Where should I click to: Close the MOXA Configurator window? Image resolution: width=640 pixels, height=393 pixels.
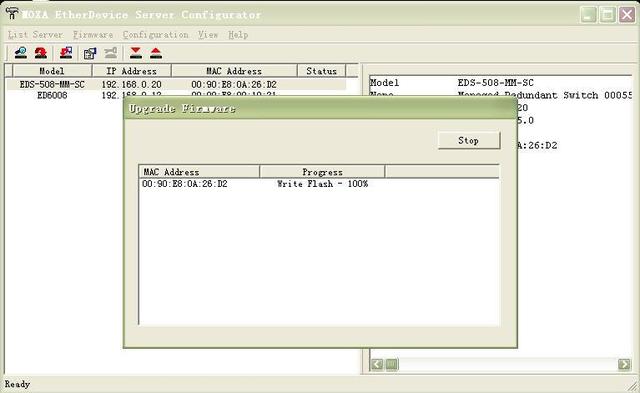627,15
